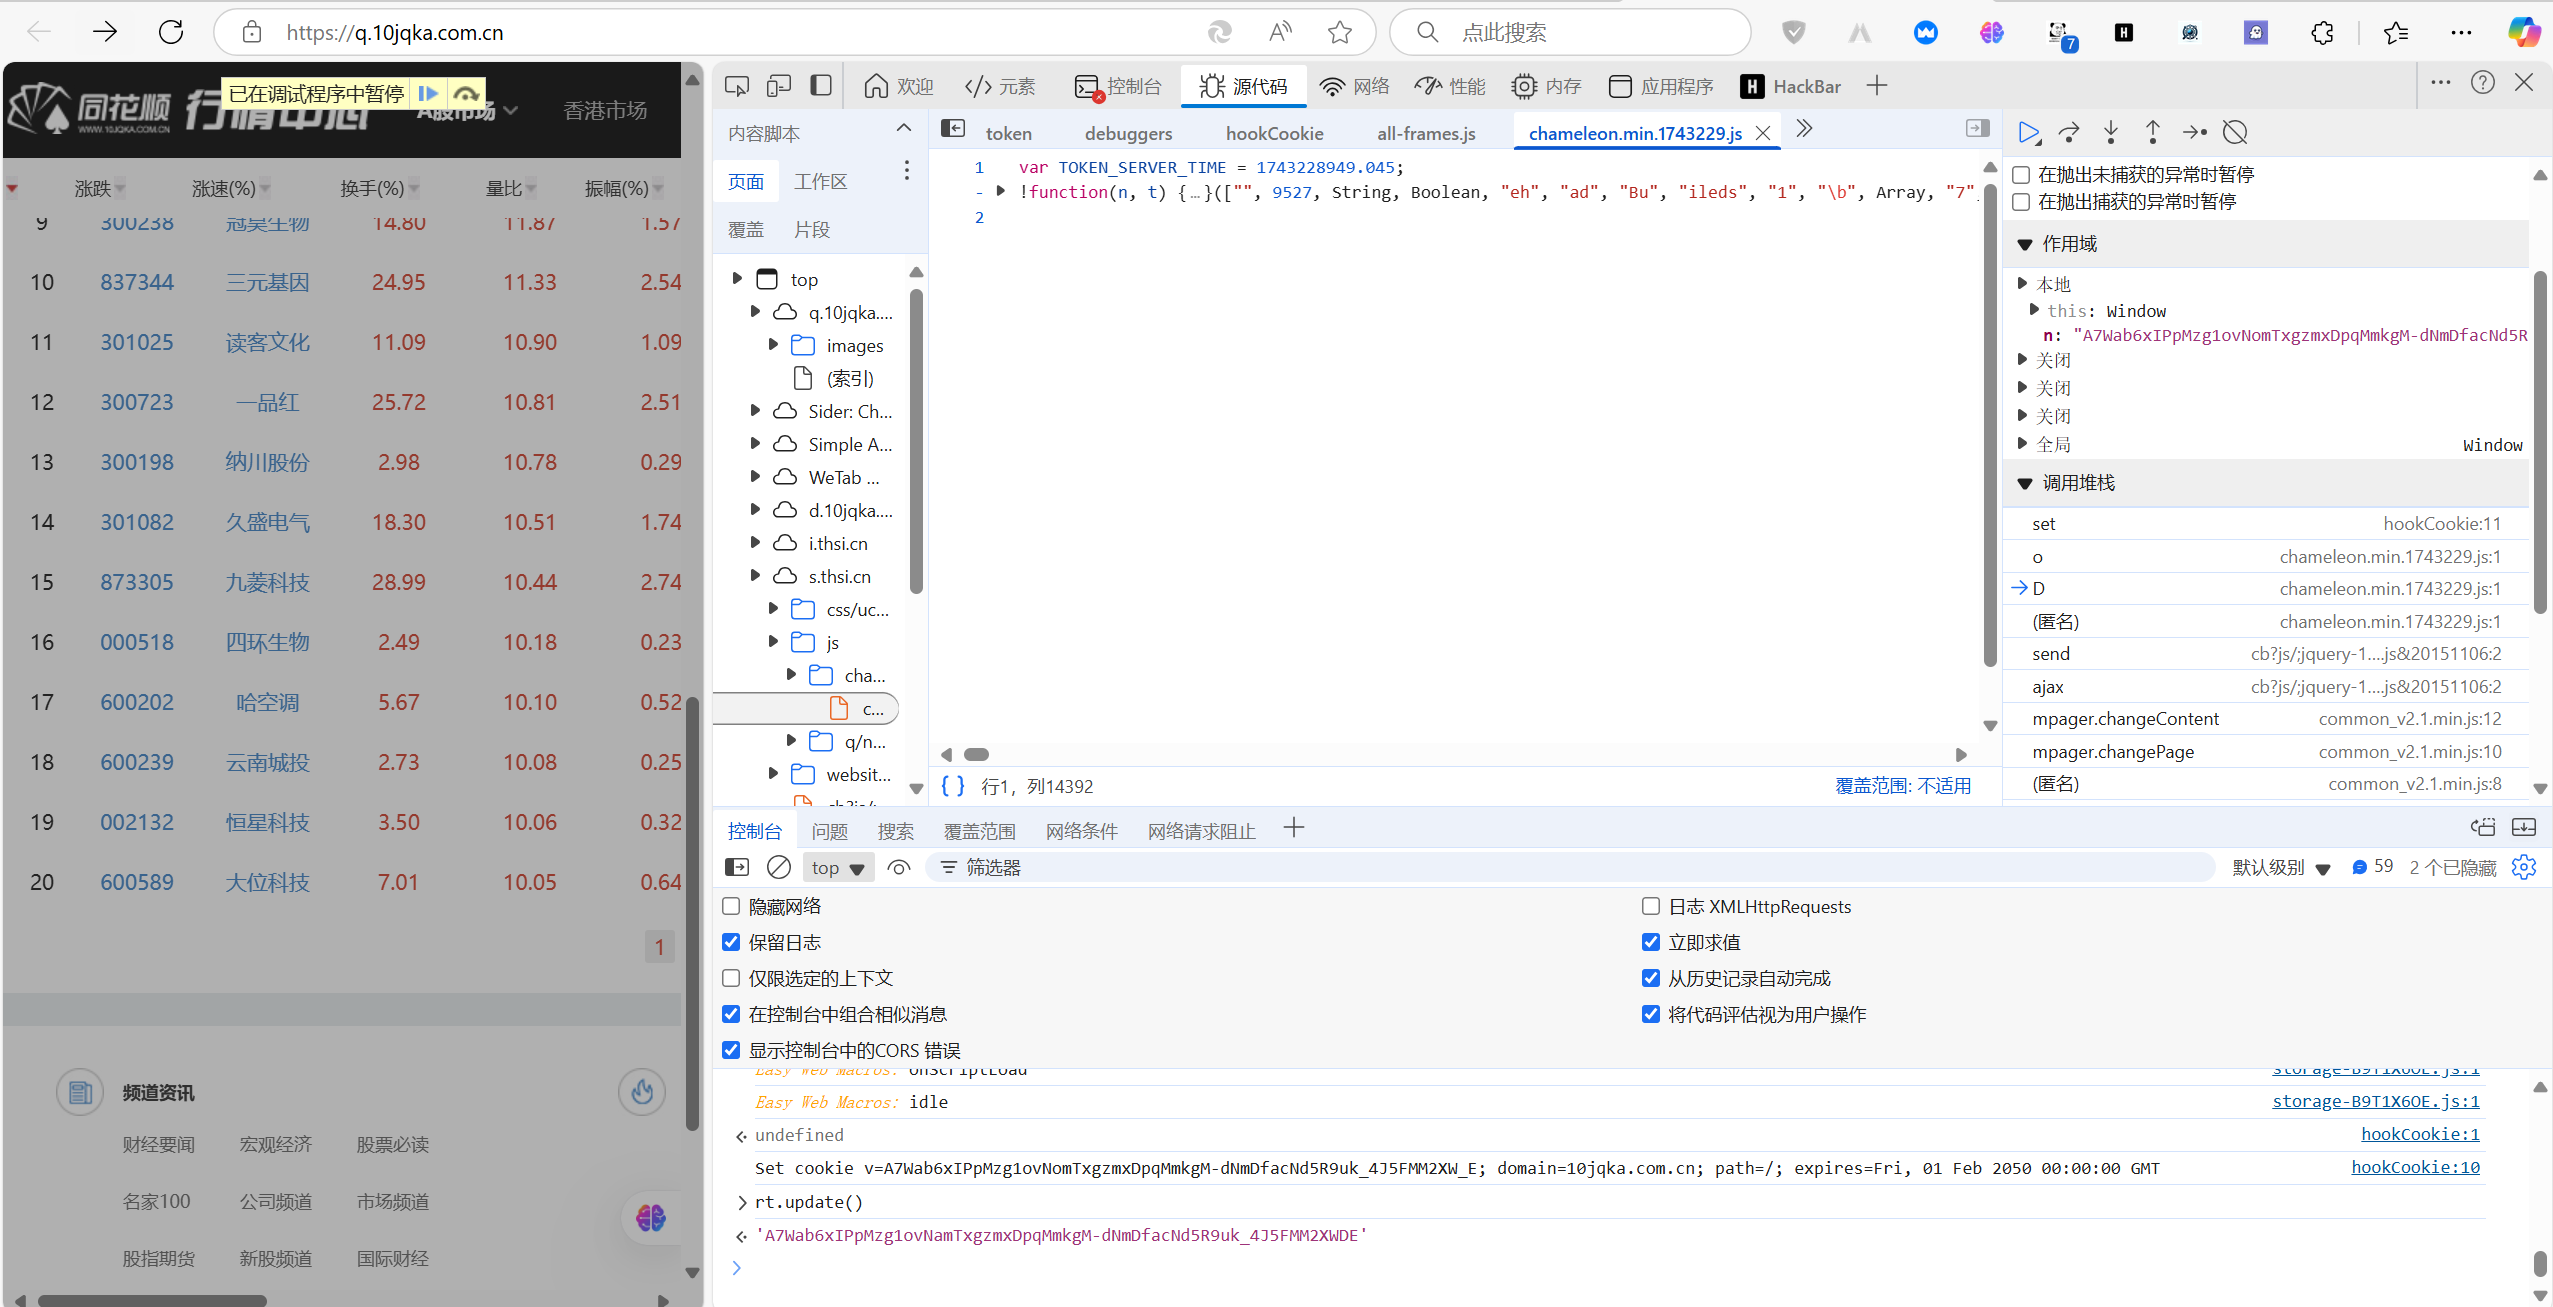Enable pause on uncaught exceptions checkbox
Screen dimensions: 2553x1307
click(2021, 175)
